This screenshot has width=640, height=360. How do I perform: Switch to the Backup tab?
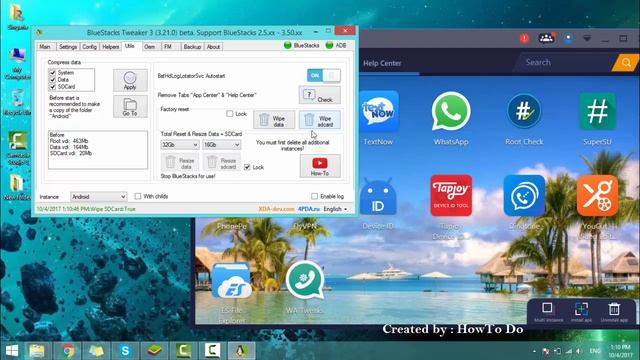[x=192, y=47]
